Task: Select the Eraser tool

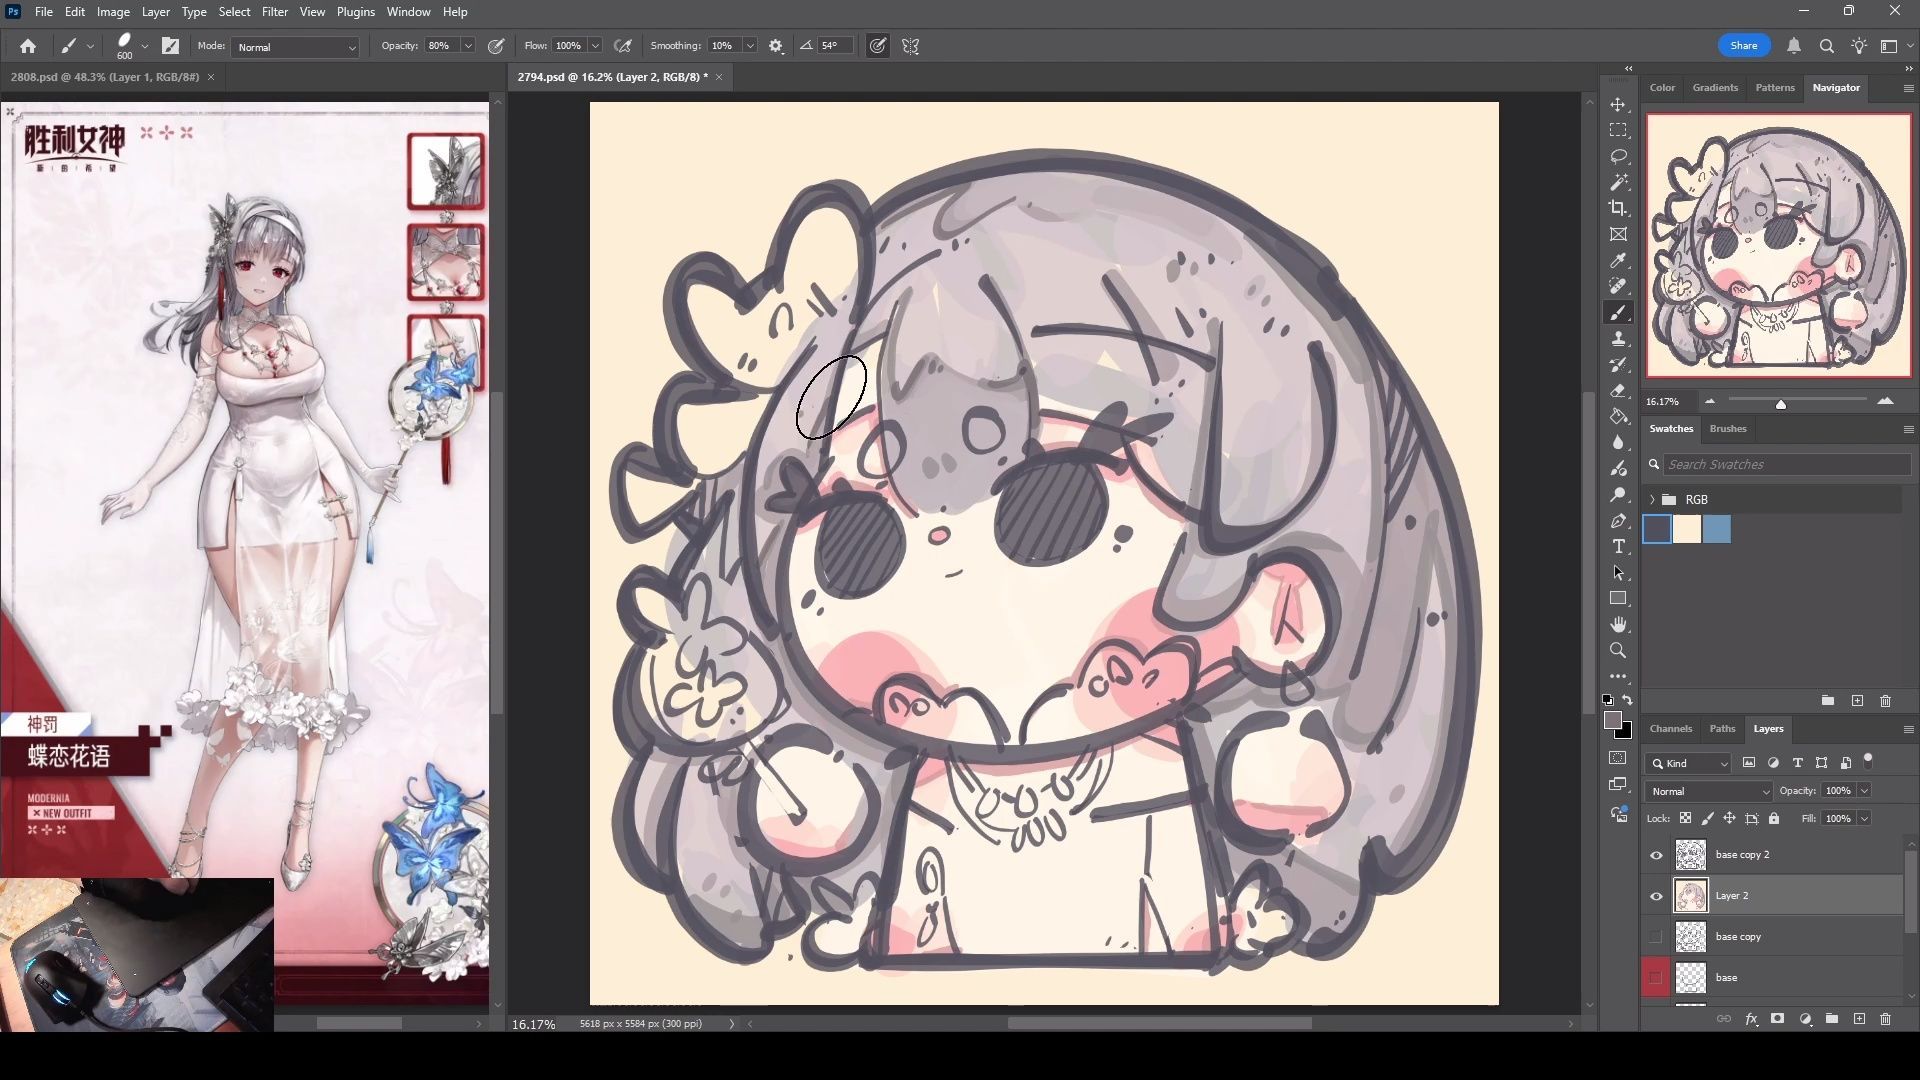Action: (1618, 391)
